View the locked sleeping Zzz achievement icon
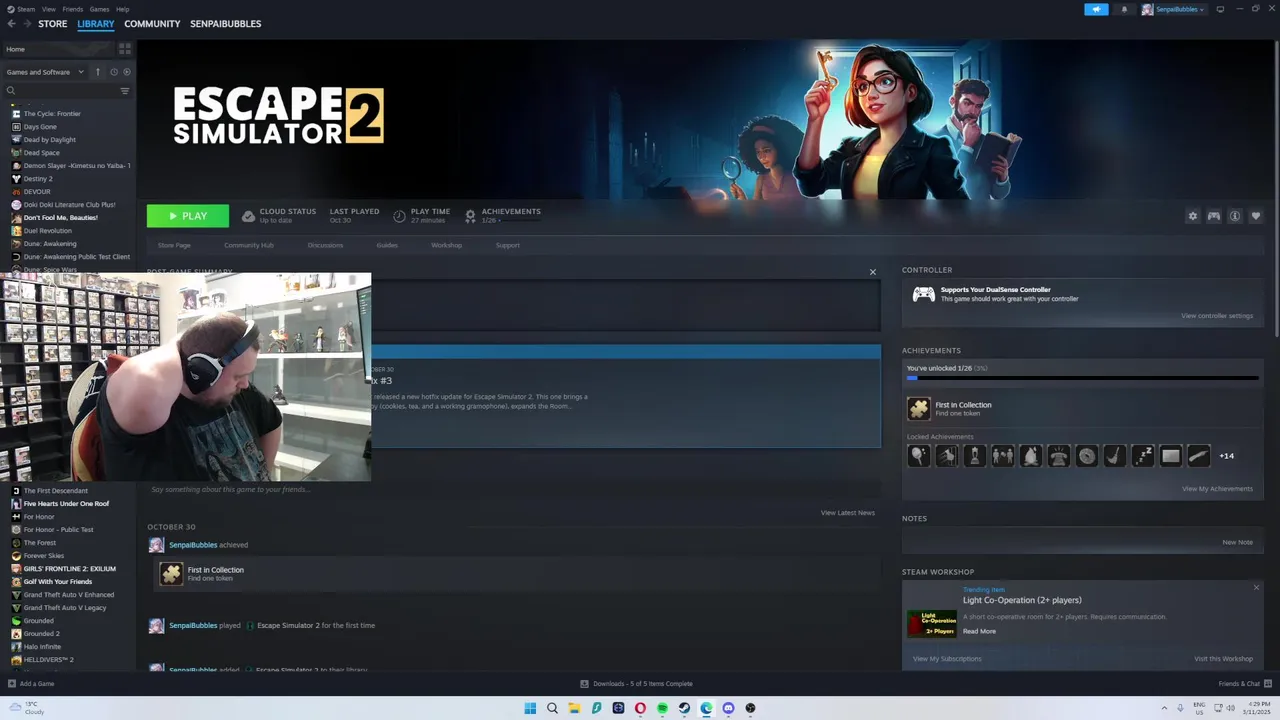The image size is (1280, 720). (1142, 456)
